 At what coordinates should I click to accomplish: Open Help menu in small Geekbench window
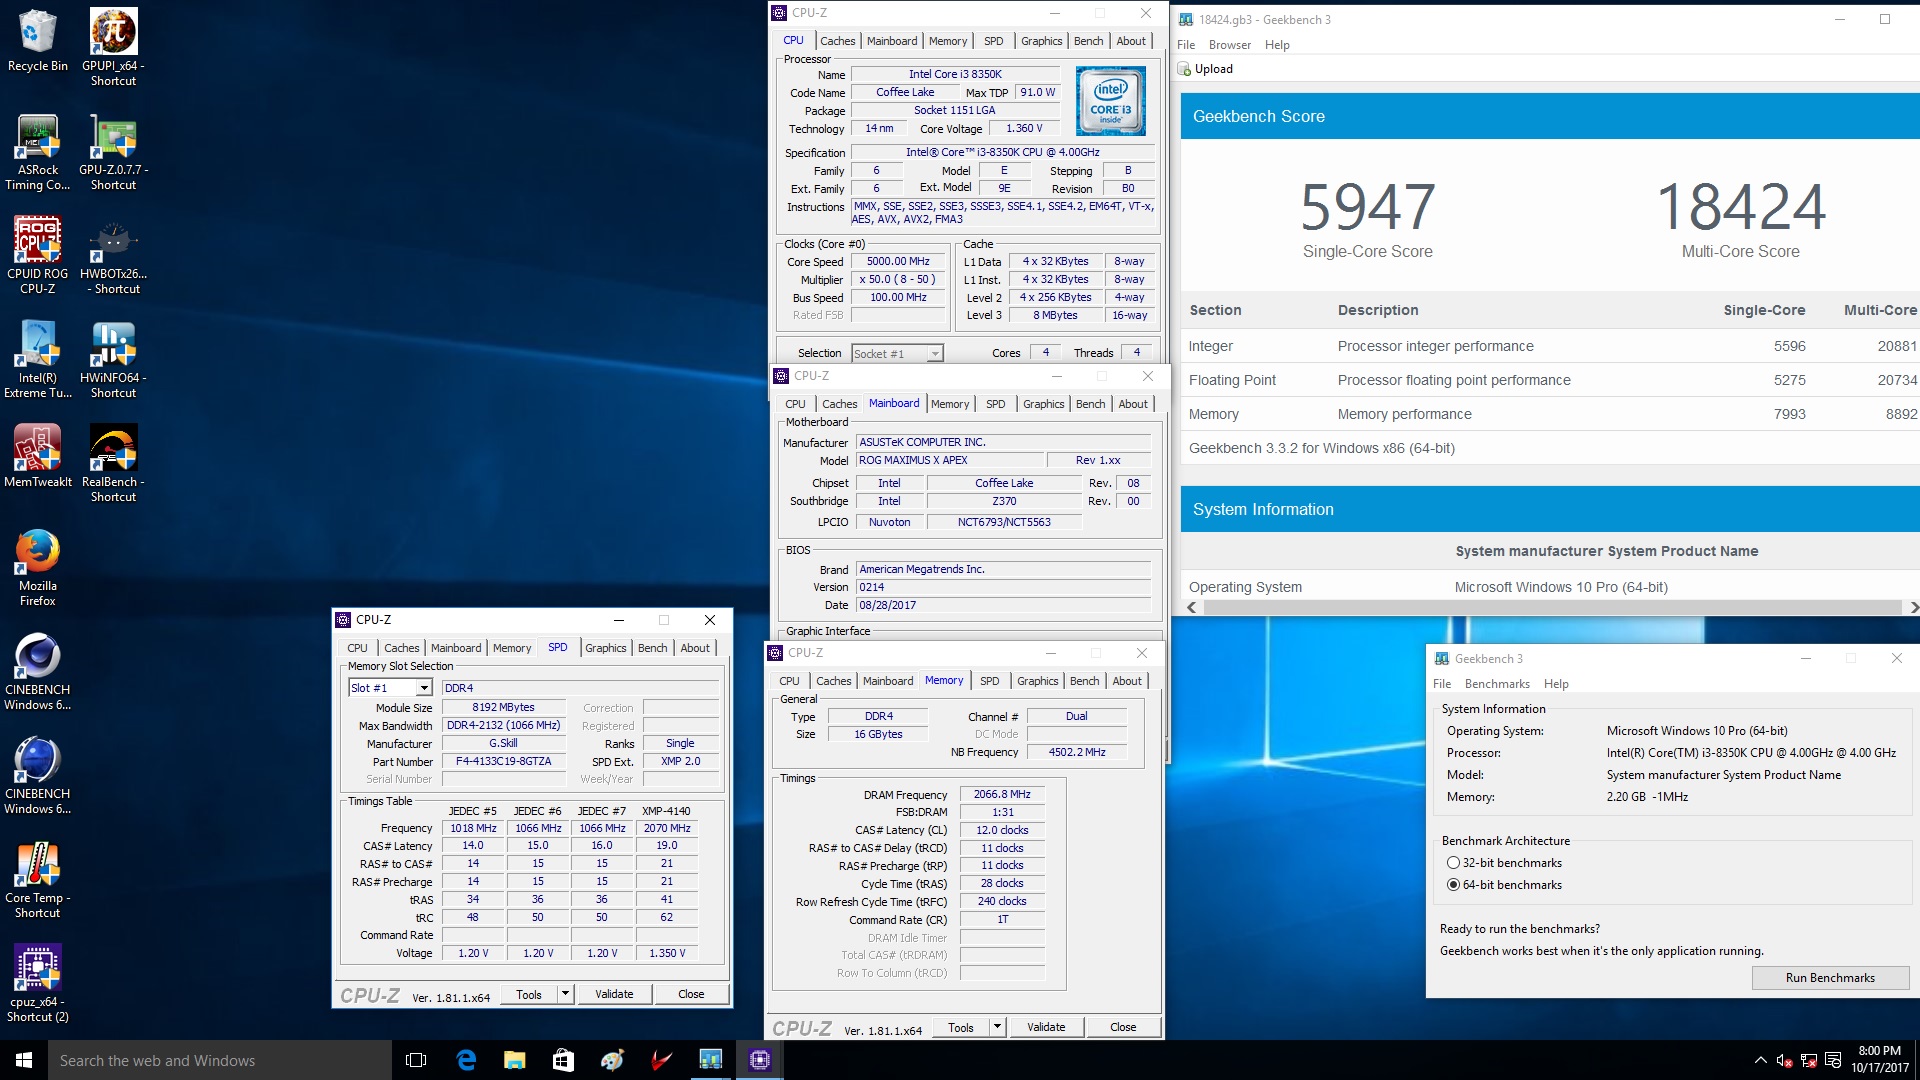pyautogui.click(x=1556, y=684)
